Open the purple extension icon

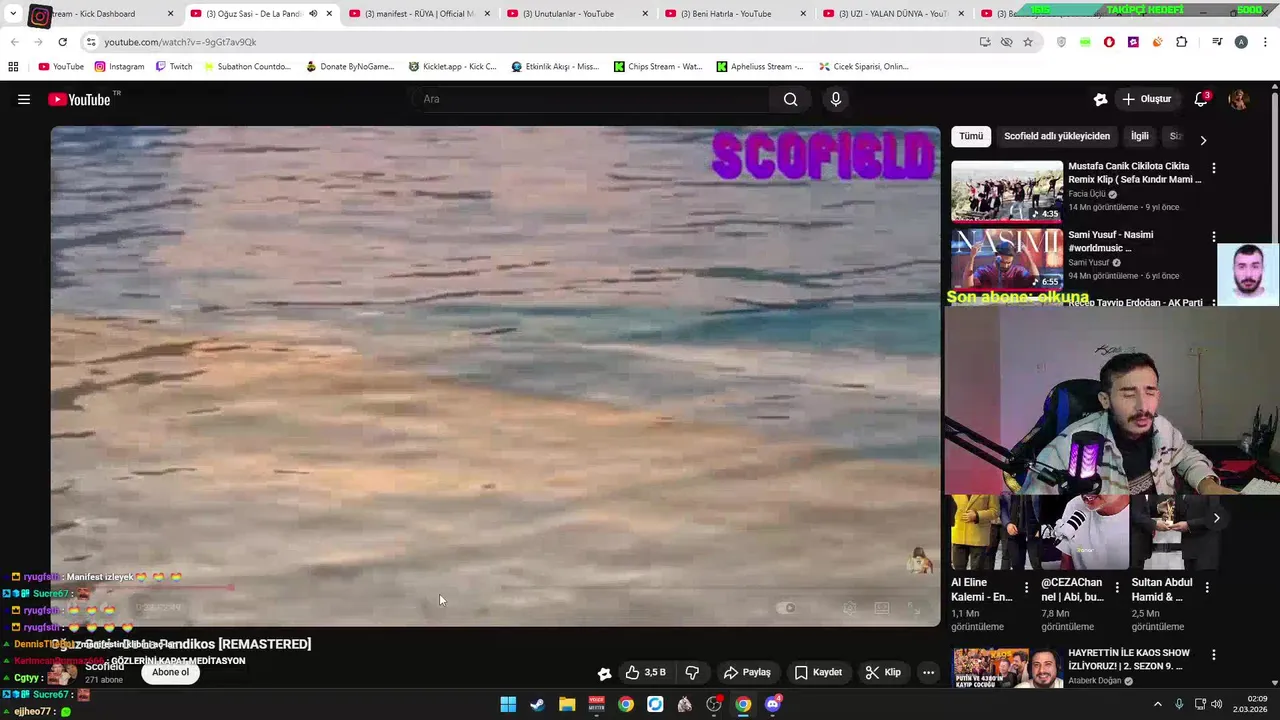coord(1133,42)
